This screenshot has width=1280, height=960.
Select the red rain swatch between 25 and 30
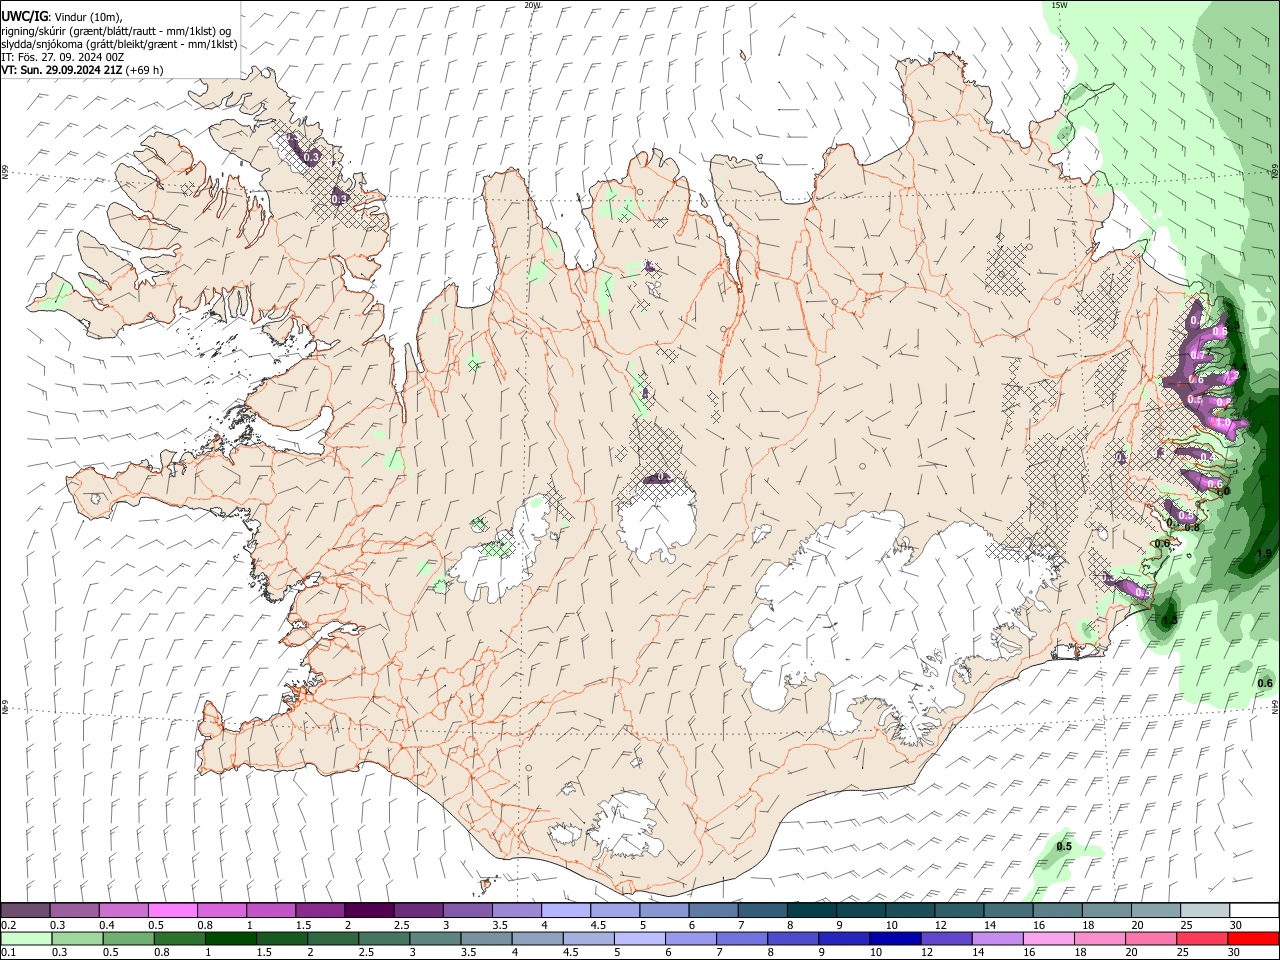(x=1203, y=938)
